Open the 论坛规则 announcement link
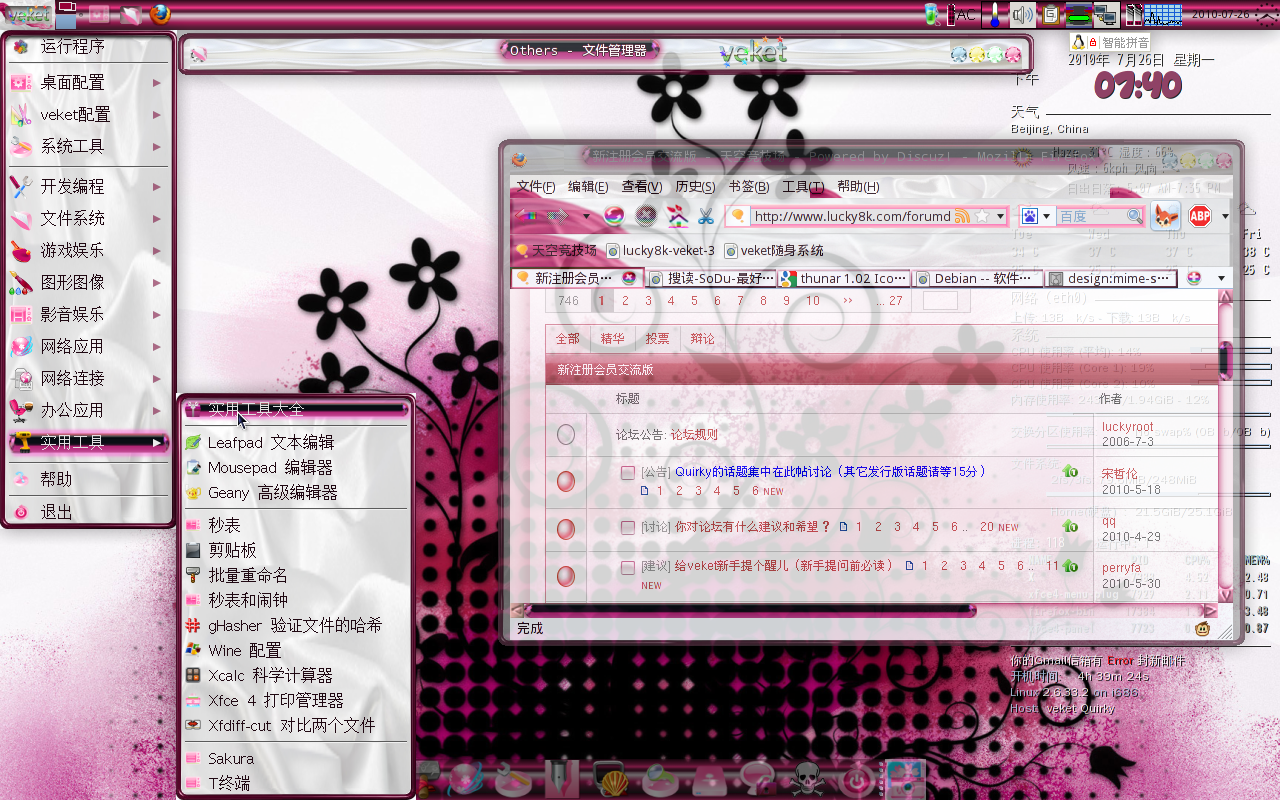The width and height of the screenshot is (1280, 800). [x=694, y=435]
